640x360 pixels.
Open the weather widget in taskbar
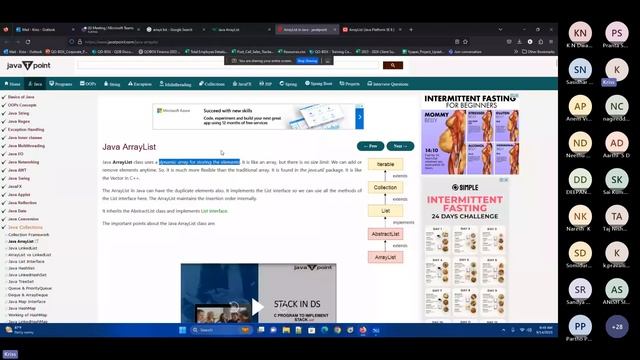pyautogui.click(x=18, y=330)
